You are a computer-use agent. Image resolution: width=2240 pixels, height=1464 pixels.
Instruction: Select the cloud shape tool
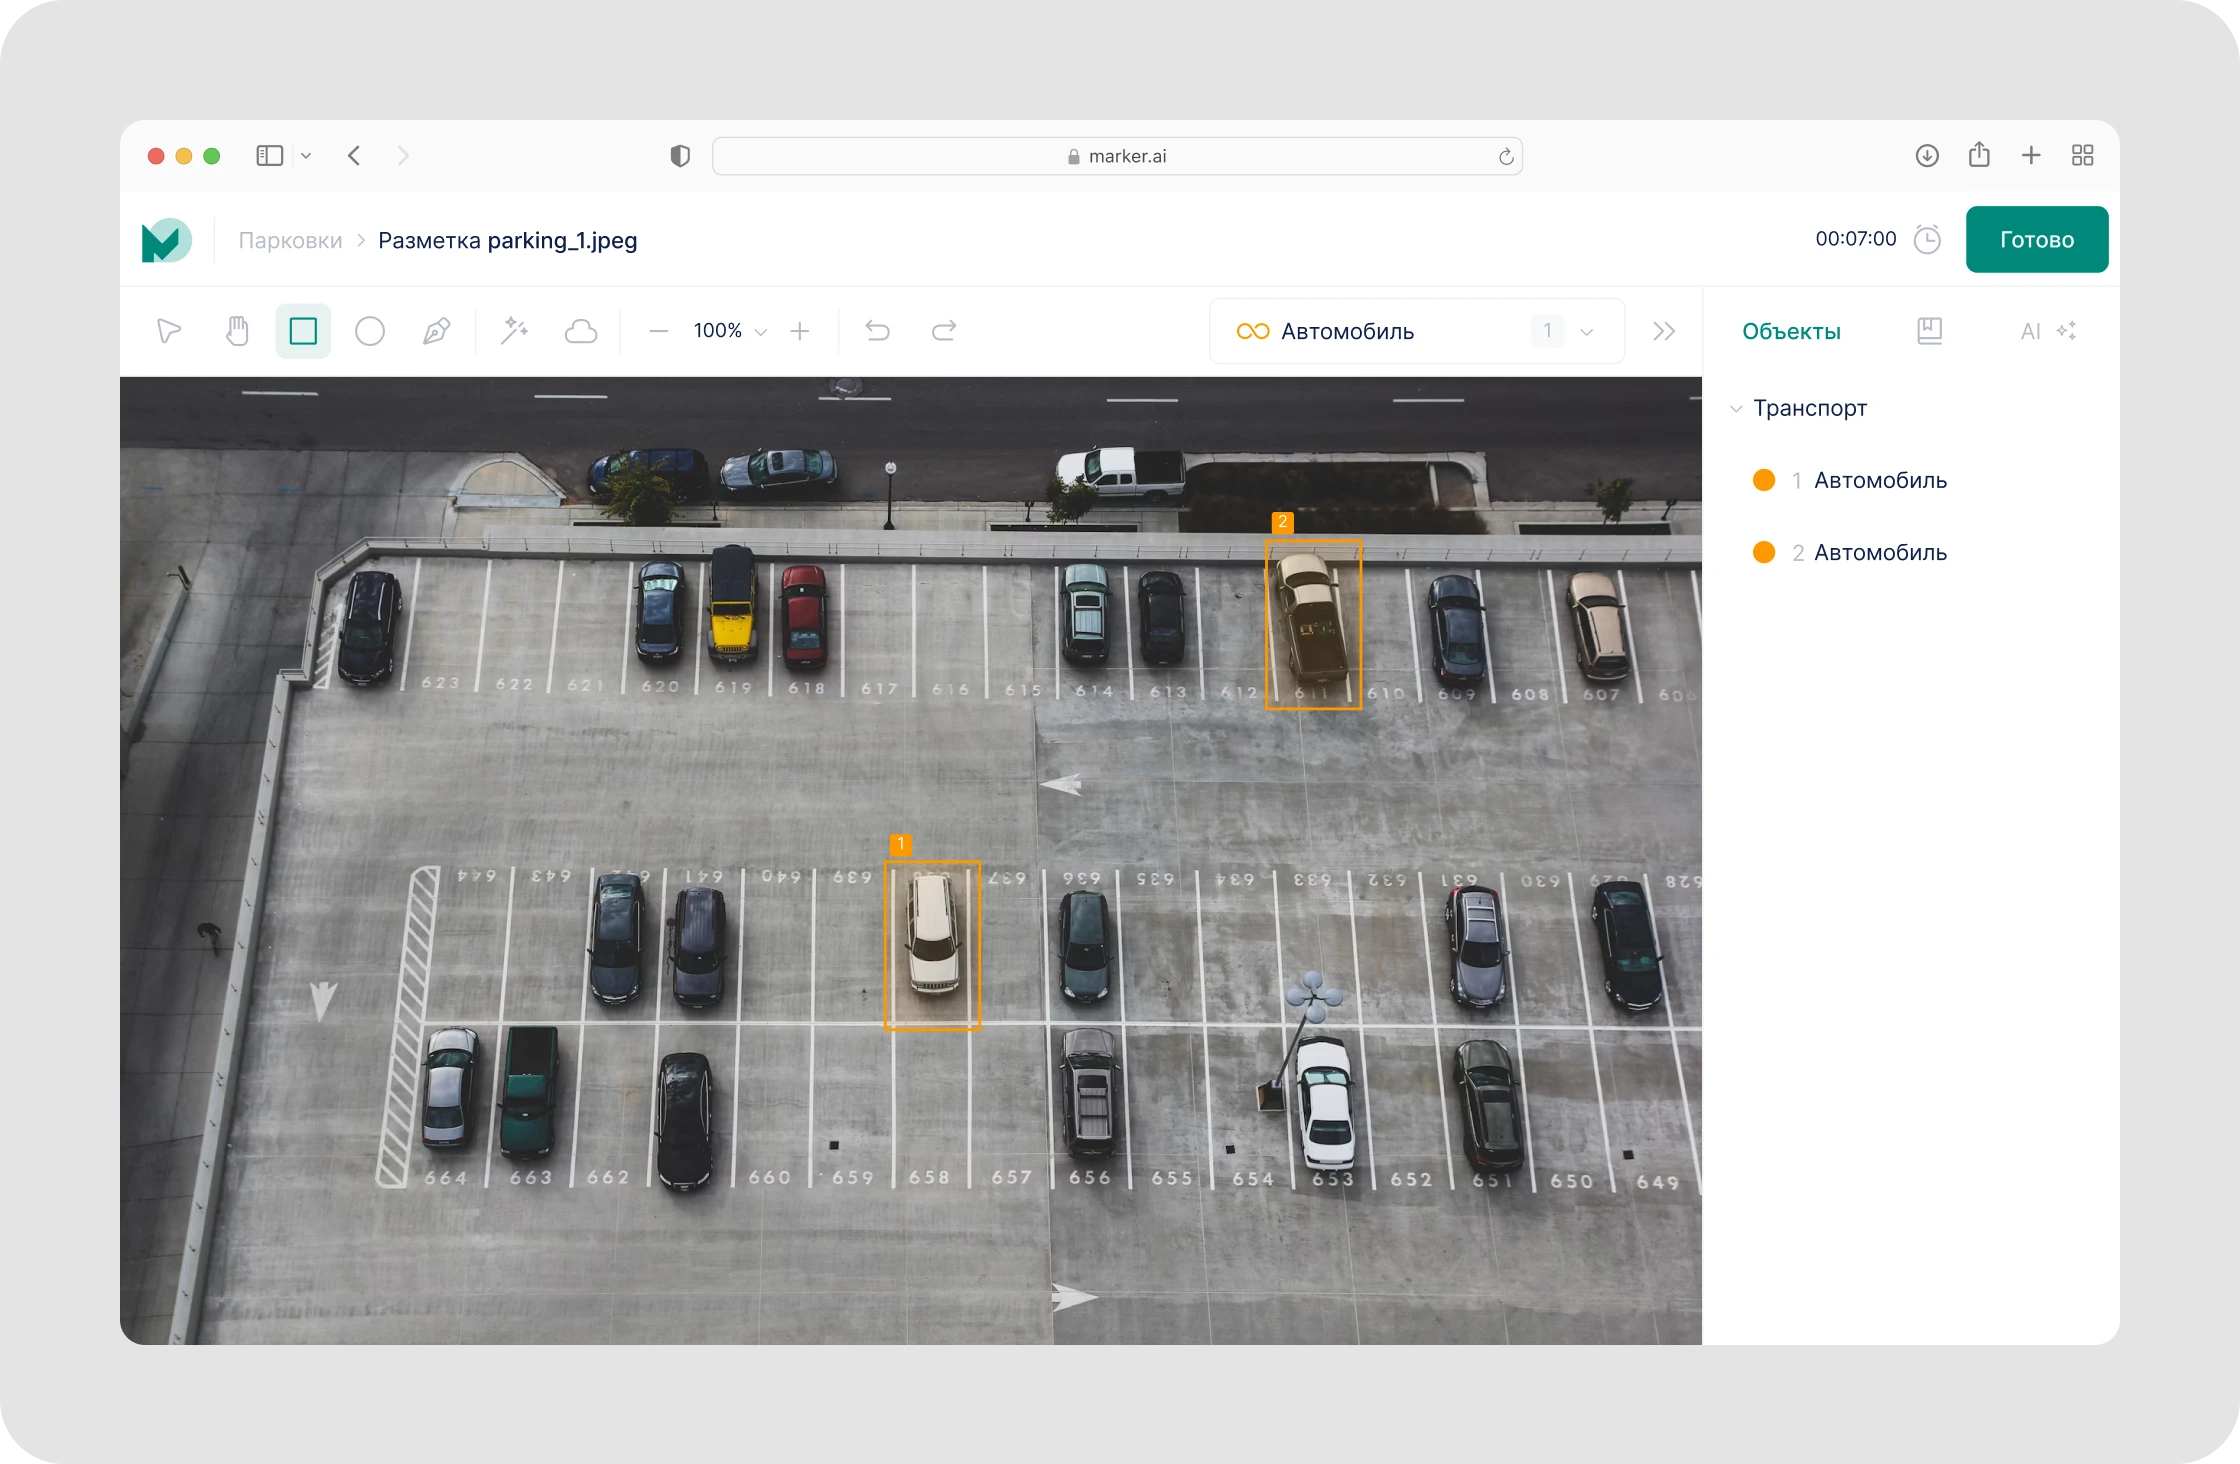pos(581,331)
